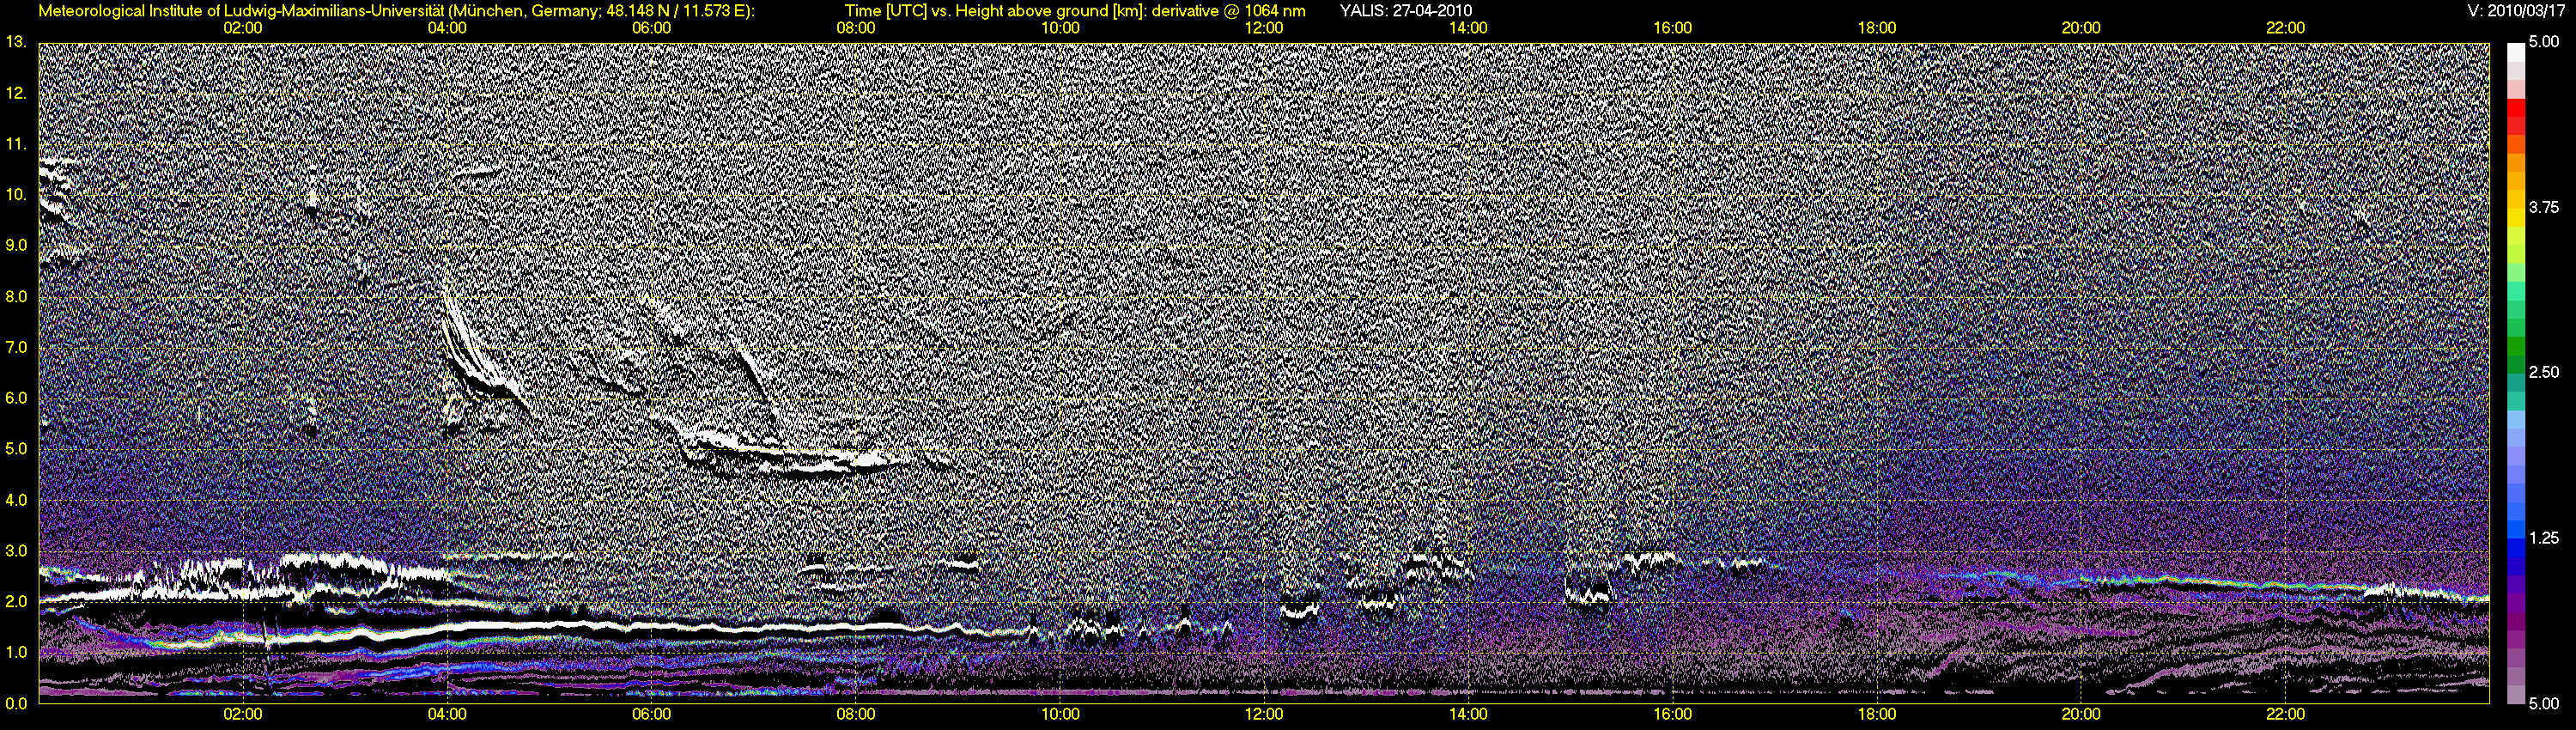
Task: Click the 12:00 label on the upper time axis
Action: pos(1264,28)
